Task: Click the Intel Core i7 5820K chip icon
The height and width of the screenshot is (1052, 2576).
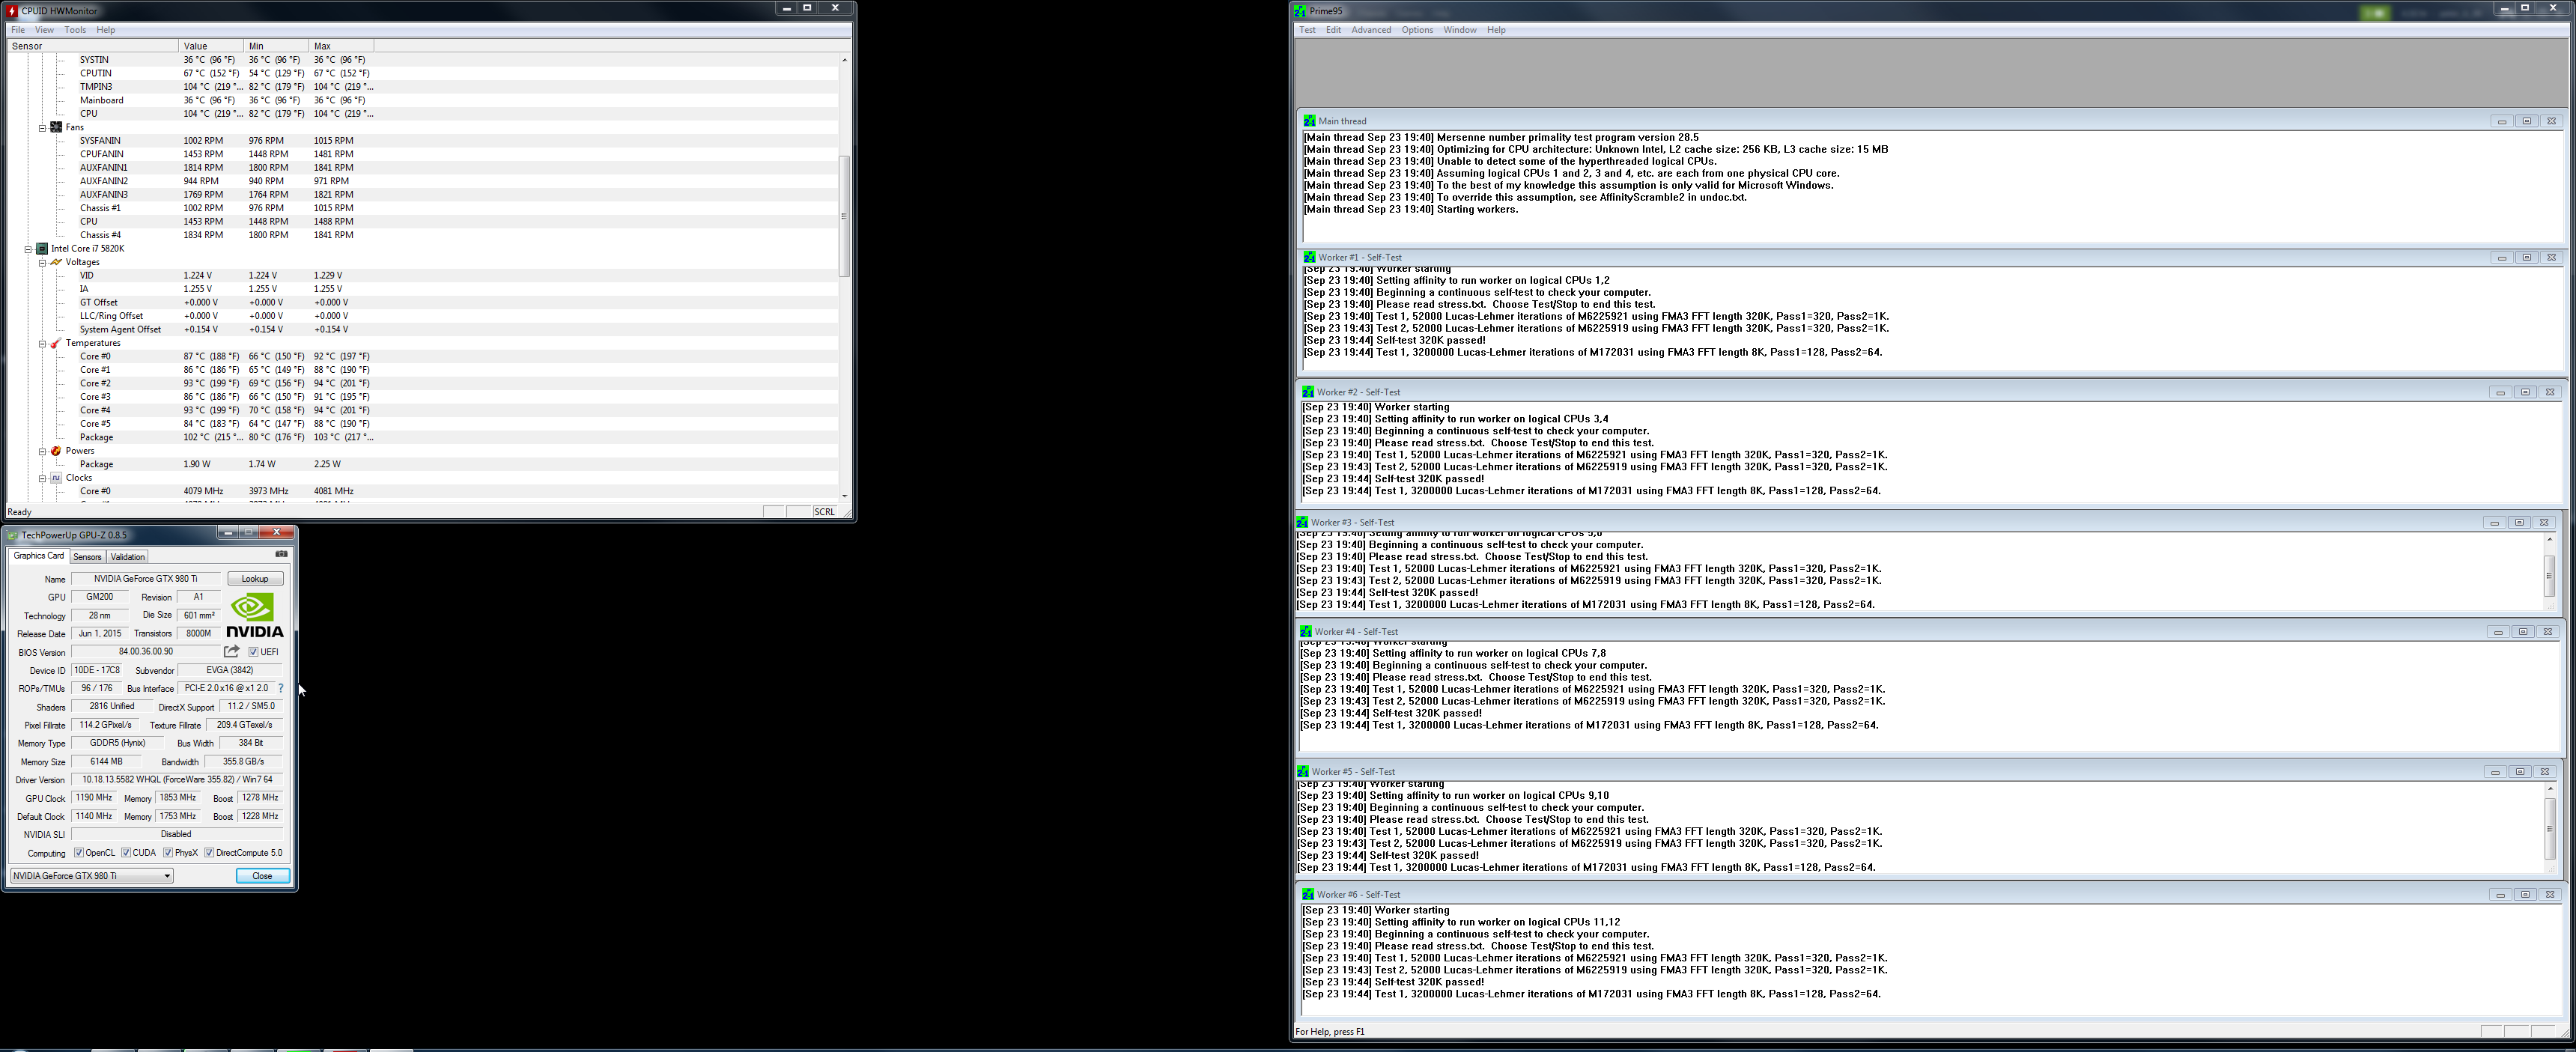Action: click(42, 248)
